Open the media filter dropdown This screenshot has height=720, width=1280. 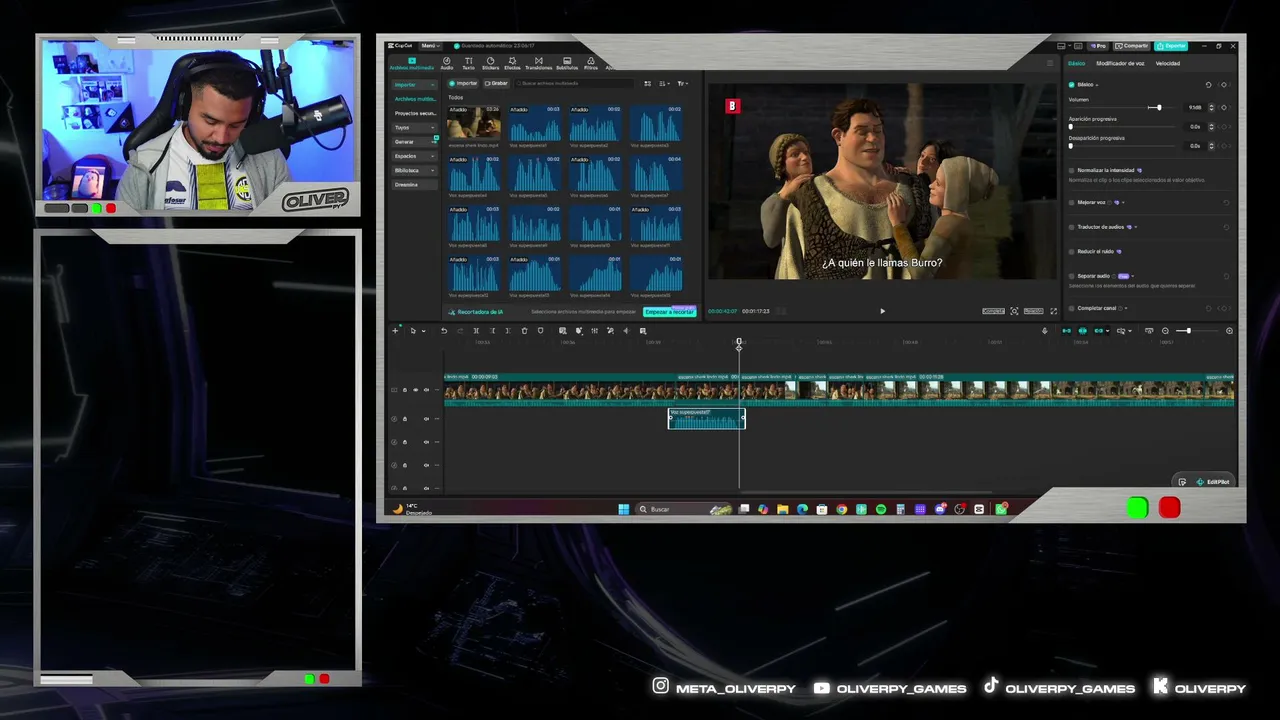tap(683, 84)
